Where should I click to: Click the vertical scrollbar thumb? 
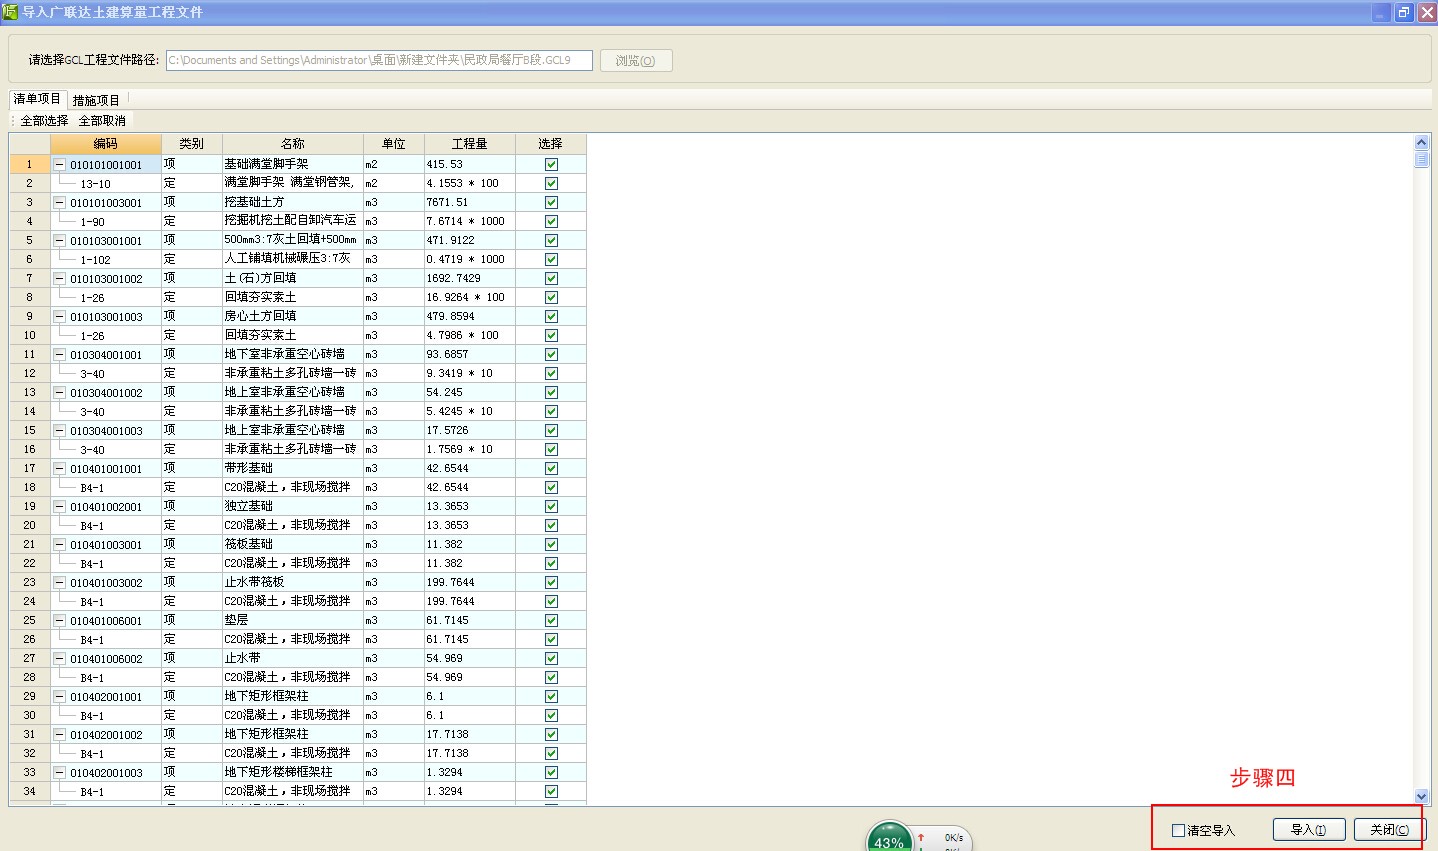[x=1422, y=159]
